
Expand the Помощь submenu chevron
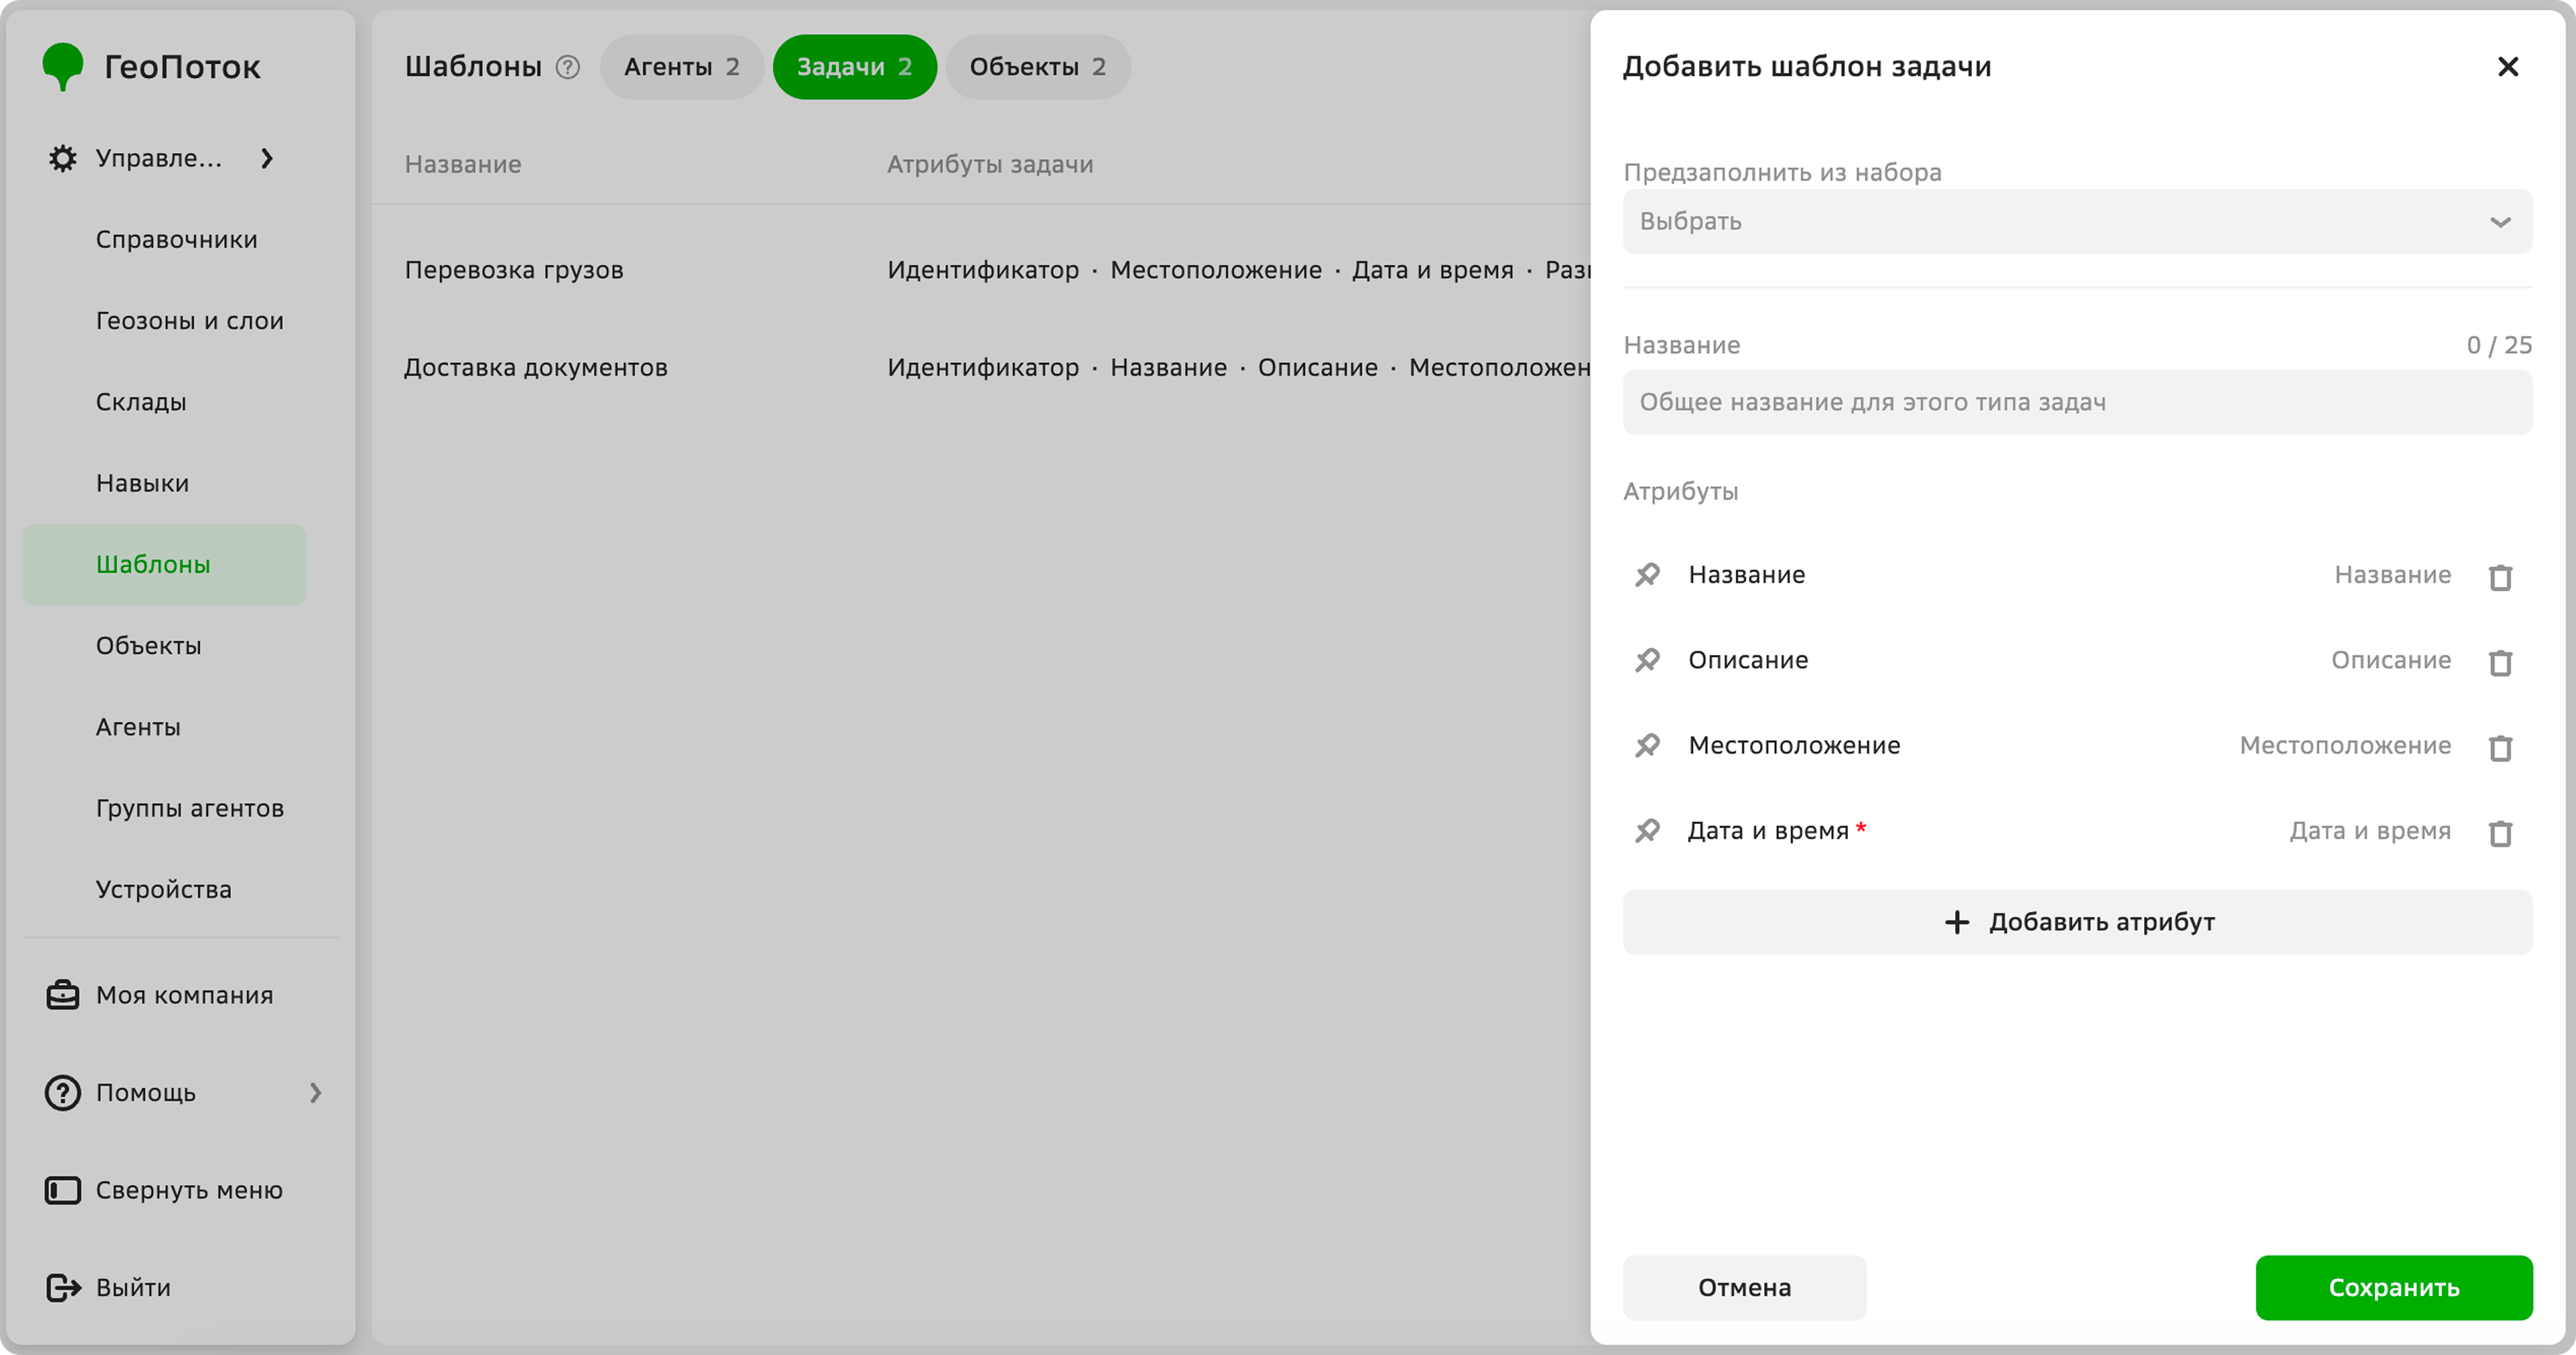tap(315, 1092)
